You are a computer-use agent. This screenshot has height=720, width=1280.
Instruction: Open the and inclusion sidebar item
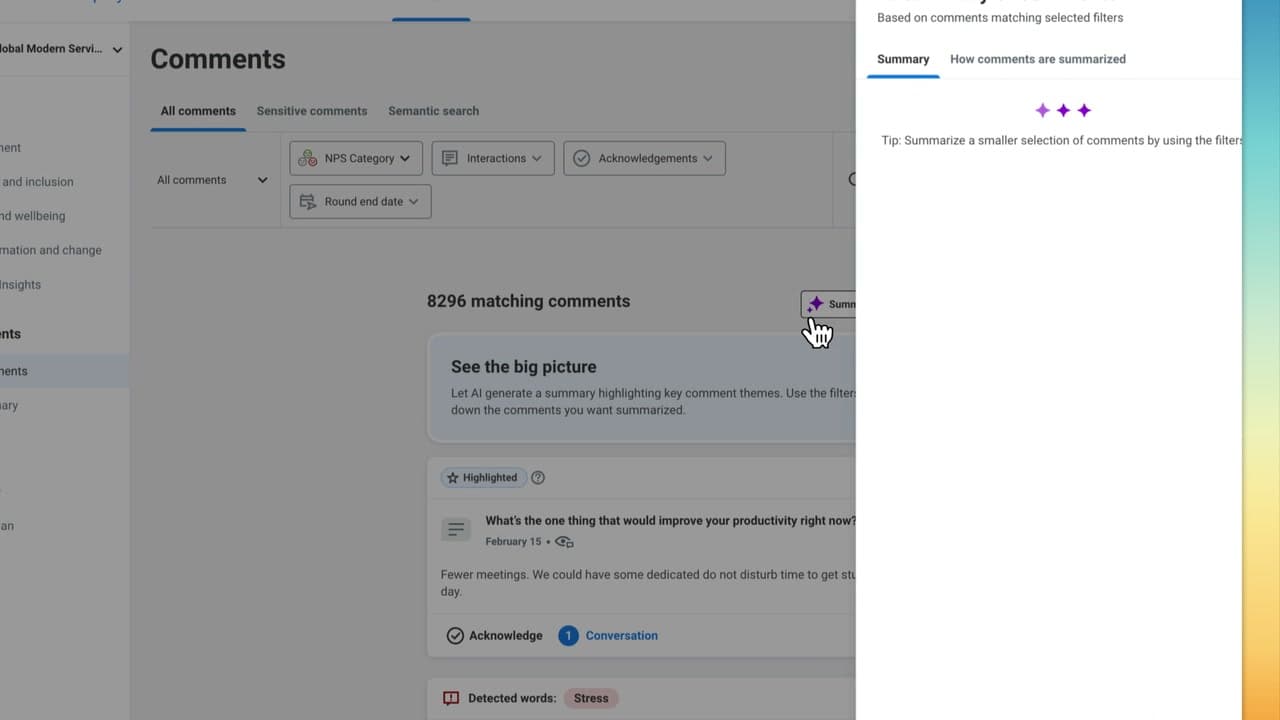(x=38, y=182)
